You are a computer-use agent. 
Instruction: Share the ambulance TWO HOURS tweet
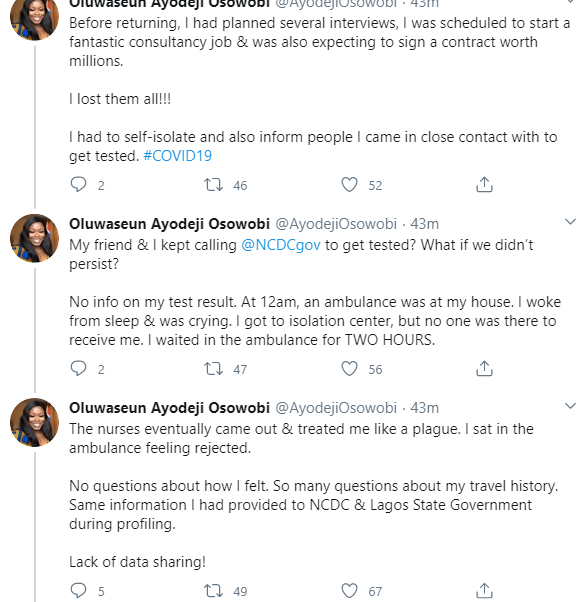(484, 369)
